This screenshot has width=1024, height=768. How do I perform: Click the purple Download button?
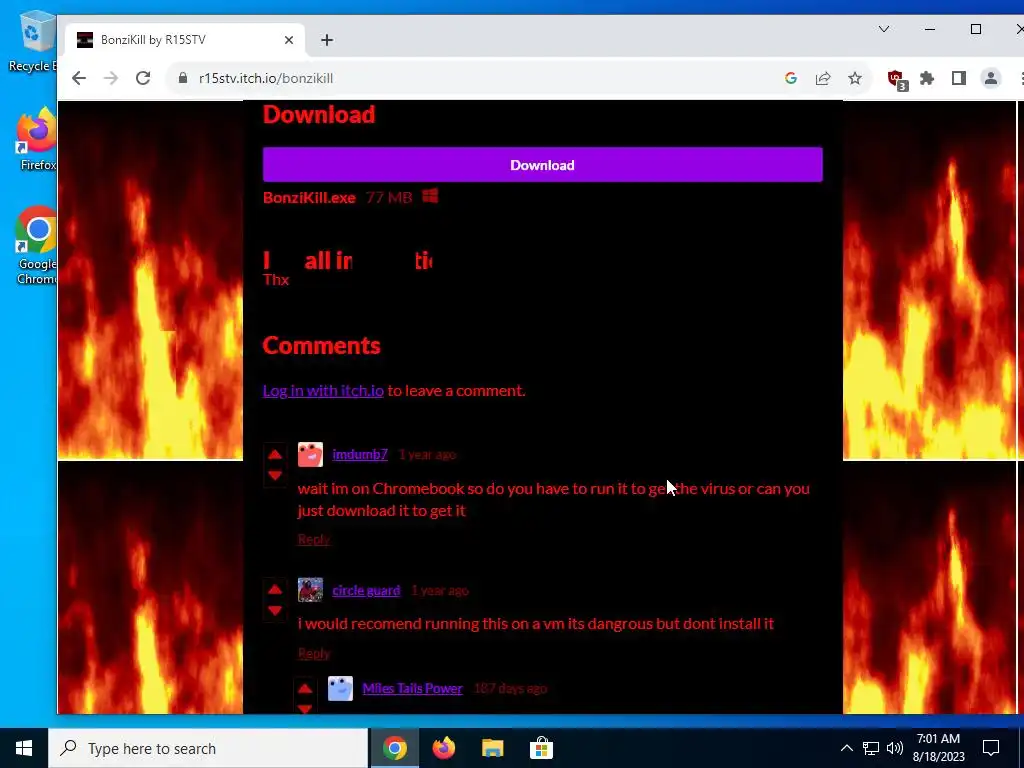point(543,165)
